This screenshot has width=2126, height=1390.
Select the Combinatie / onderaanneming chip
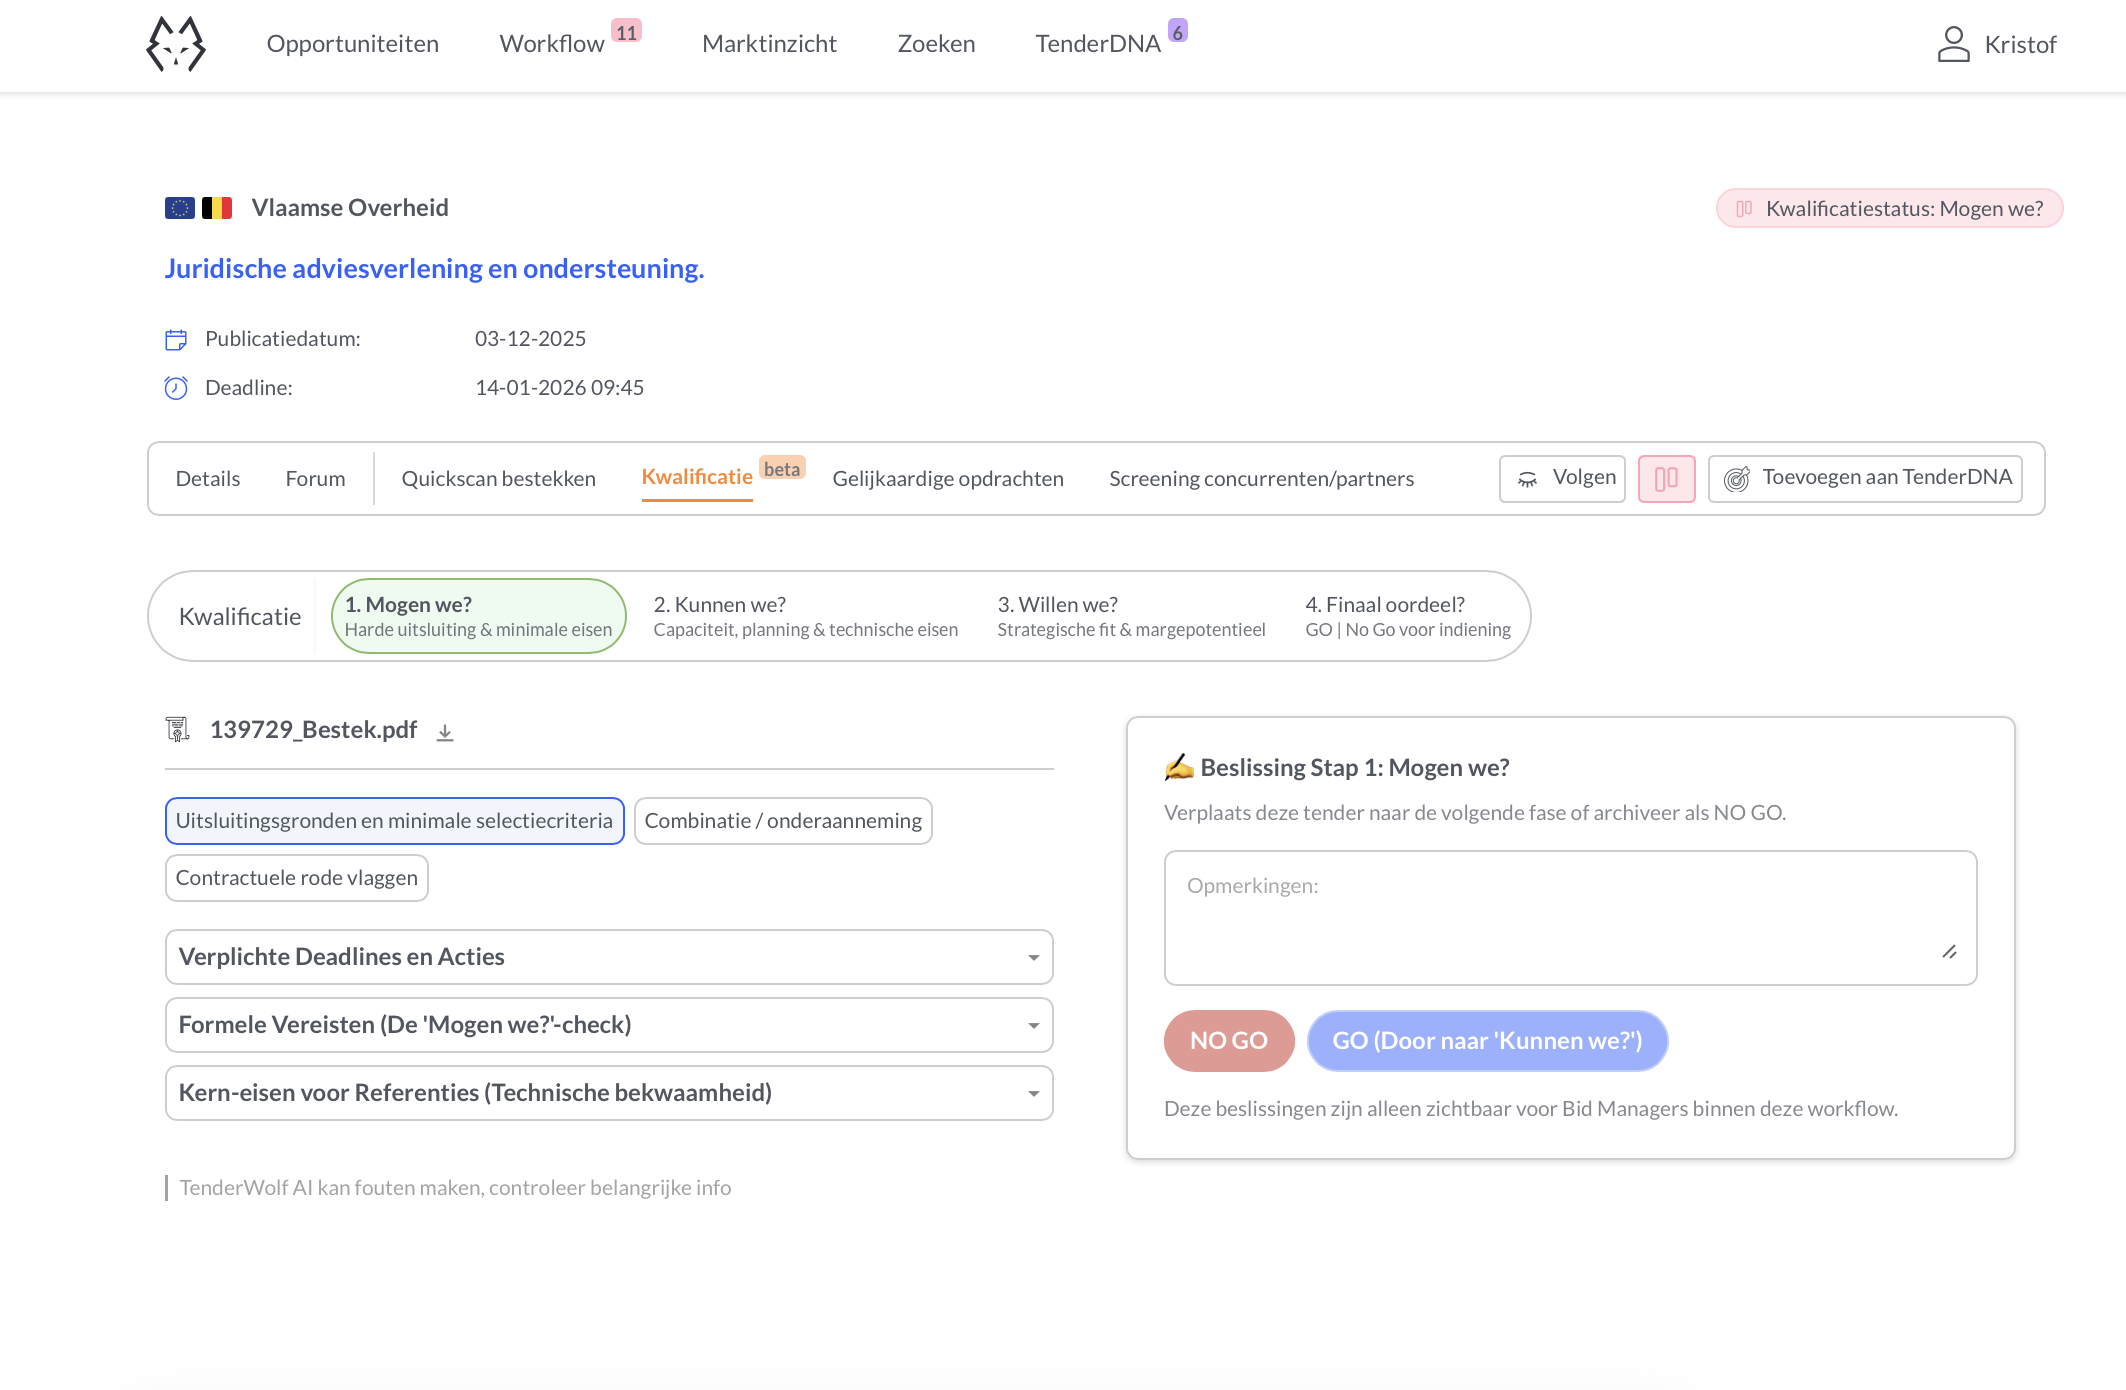pos(782,821)
